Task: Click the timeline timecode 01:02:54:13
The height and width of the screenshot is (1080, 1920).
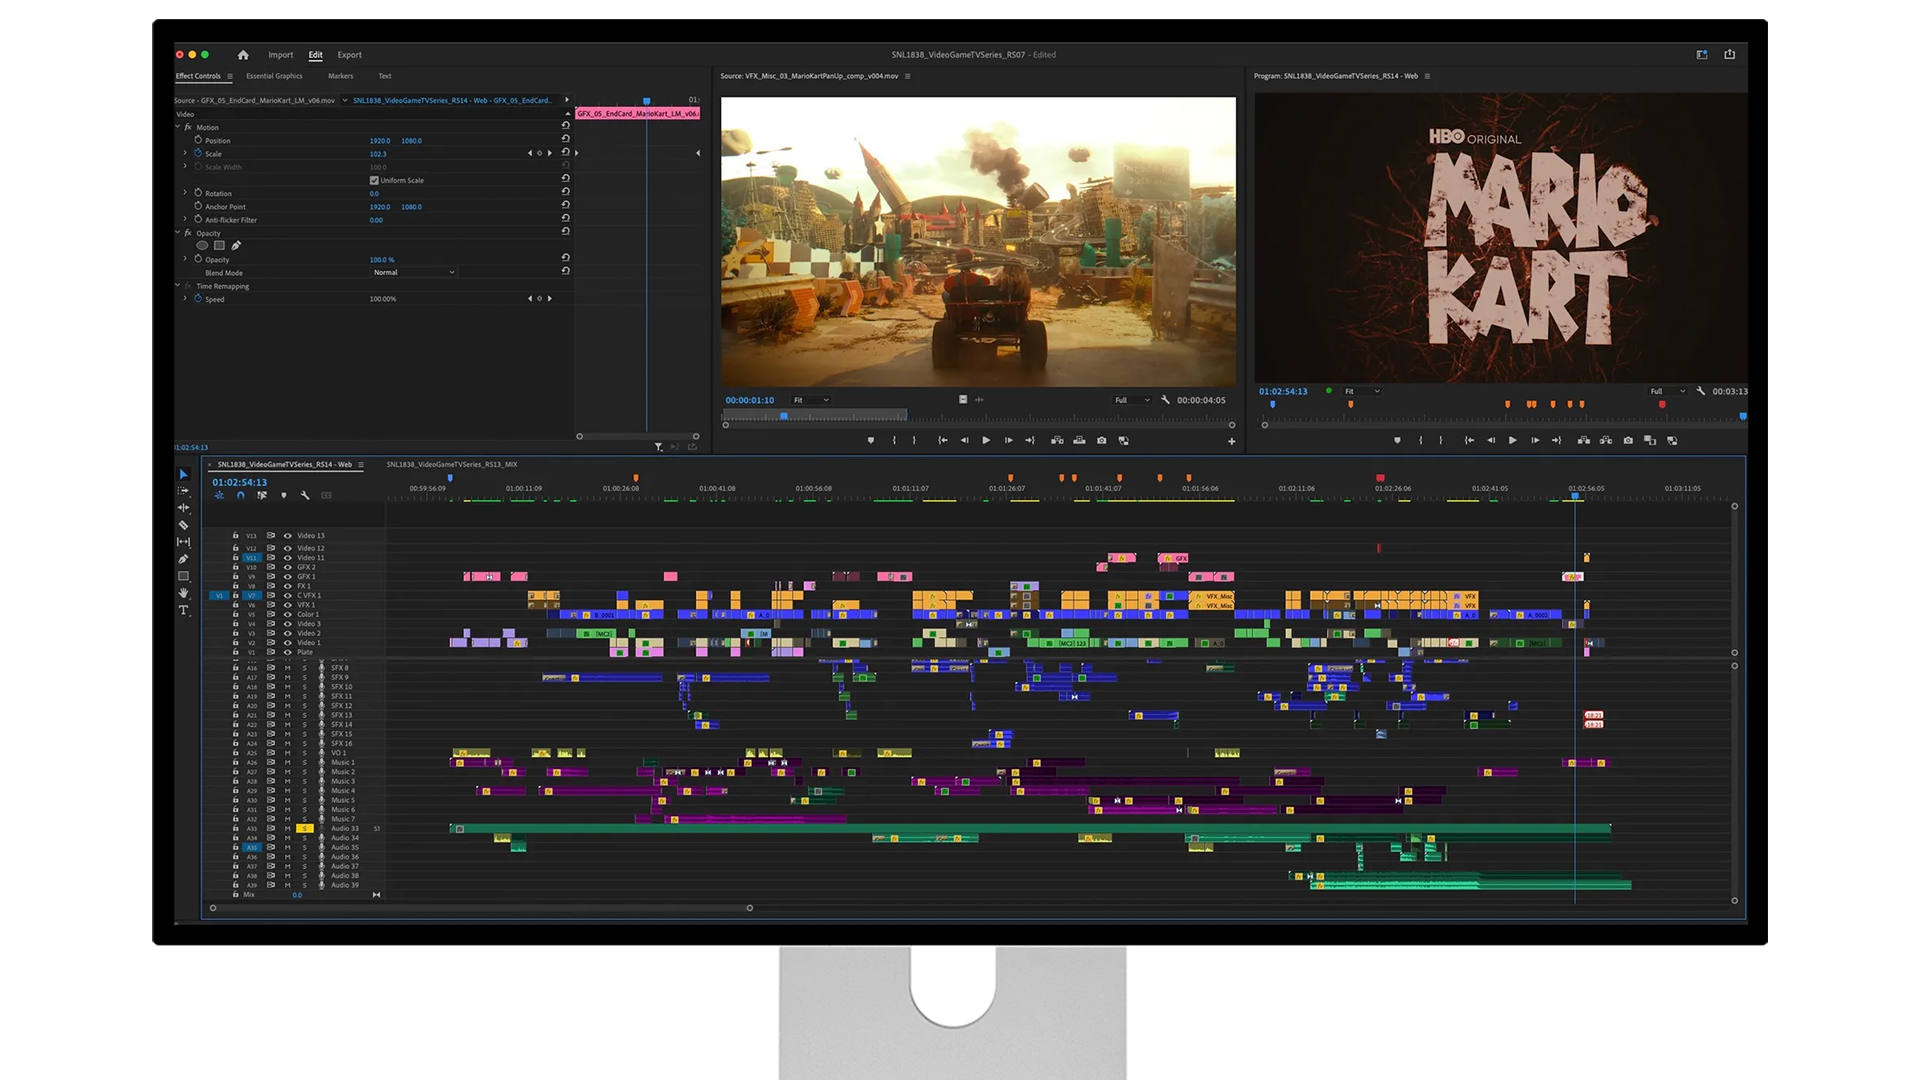Action: coord(240,482)
